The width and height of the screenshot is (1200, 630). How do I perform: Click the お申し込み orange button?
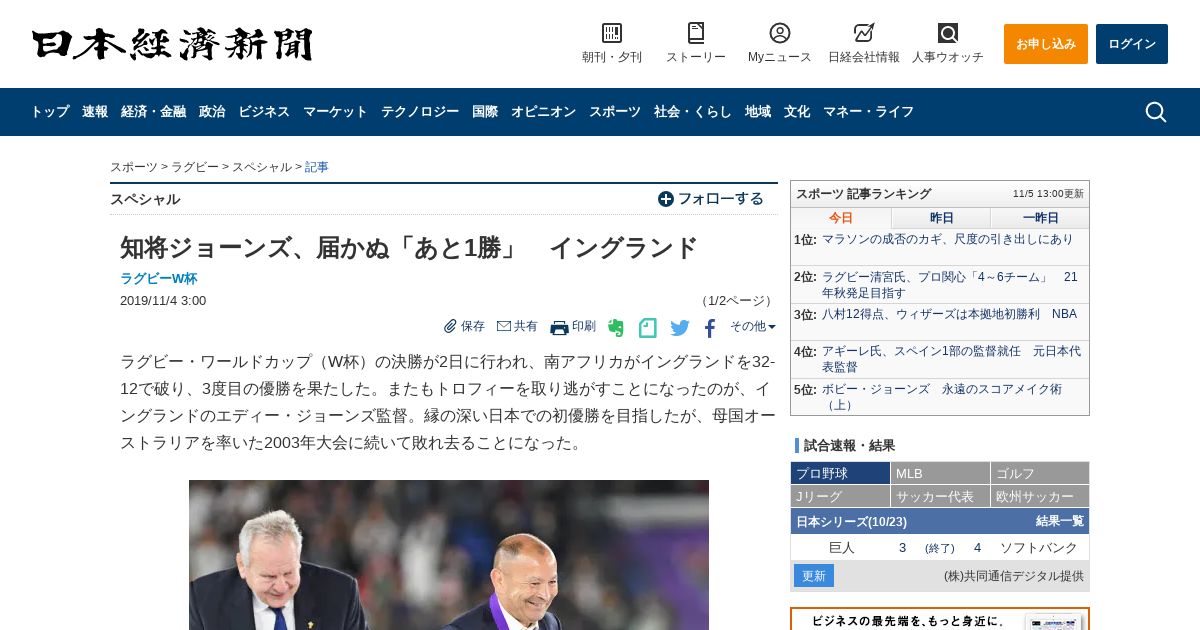[1046, 44]
